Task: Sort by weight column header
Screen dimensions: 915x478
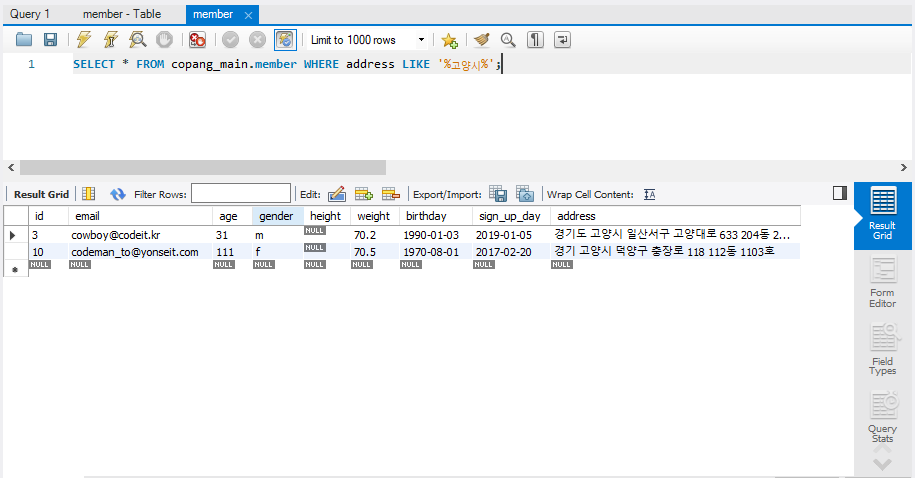Action: point(375,216)
